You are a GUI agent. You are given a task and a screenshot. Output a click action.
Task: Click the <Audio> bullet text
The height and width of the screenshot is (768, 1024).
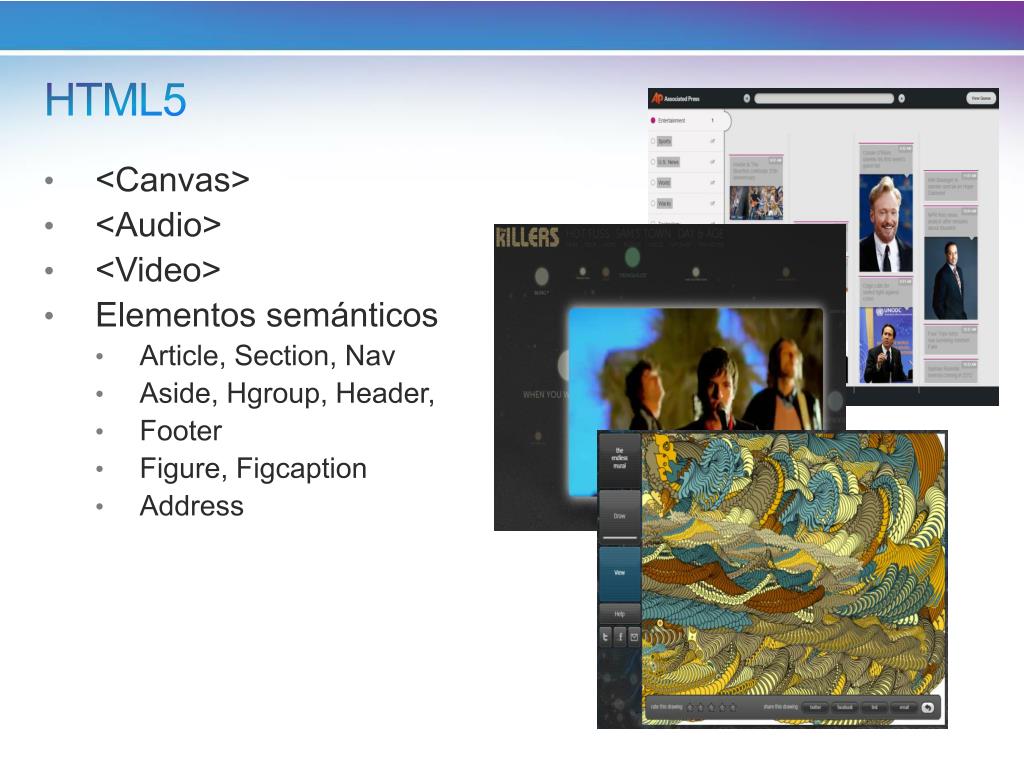(158, 225)
